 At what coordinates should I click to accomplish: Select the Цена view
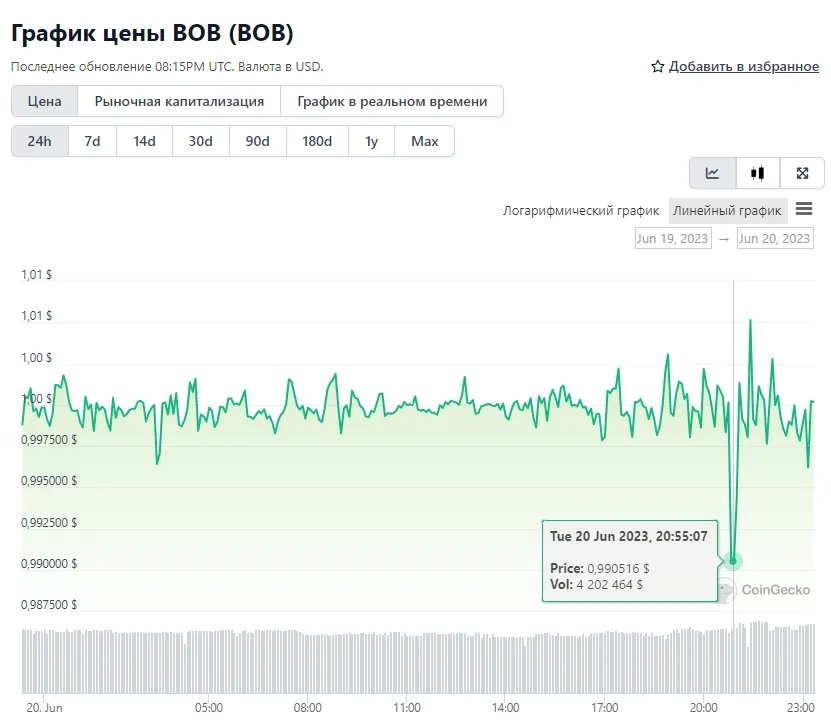point(43,100)
